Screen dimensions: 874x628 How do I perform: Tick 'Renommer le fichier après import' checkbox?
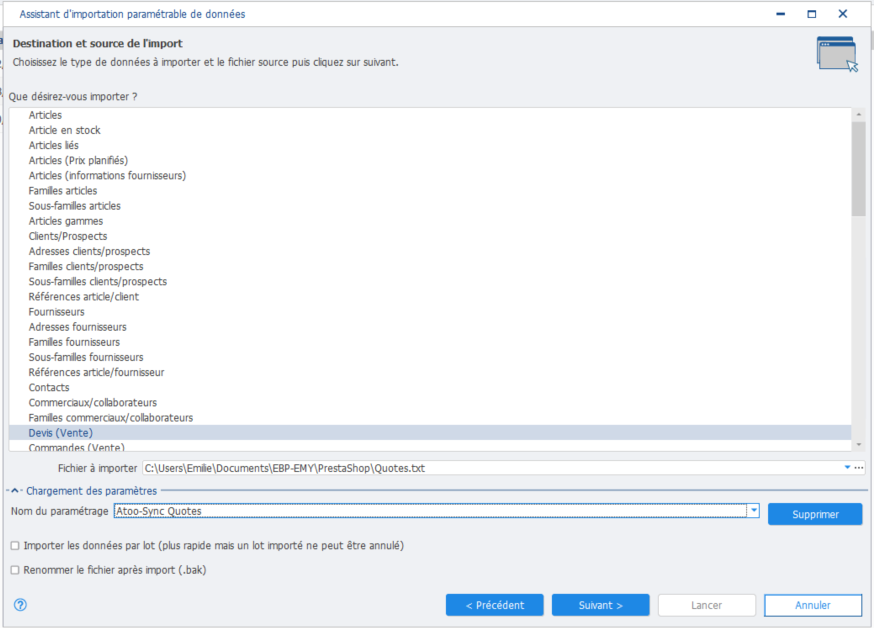coord(14,570)
